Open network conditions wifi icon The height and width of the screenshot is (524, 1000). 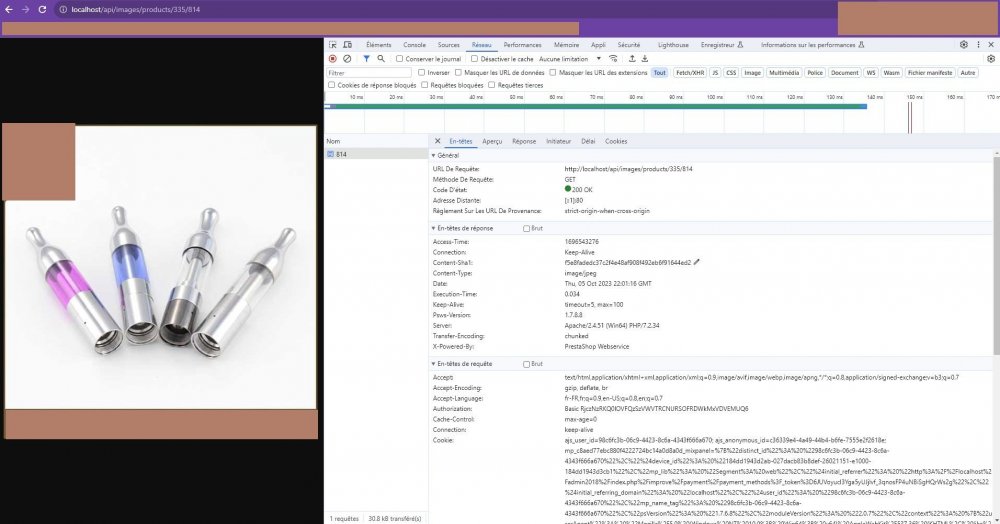613,59
